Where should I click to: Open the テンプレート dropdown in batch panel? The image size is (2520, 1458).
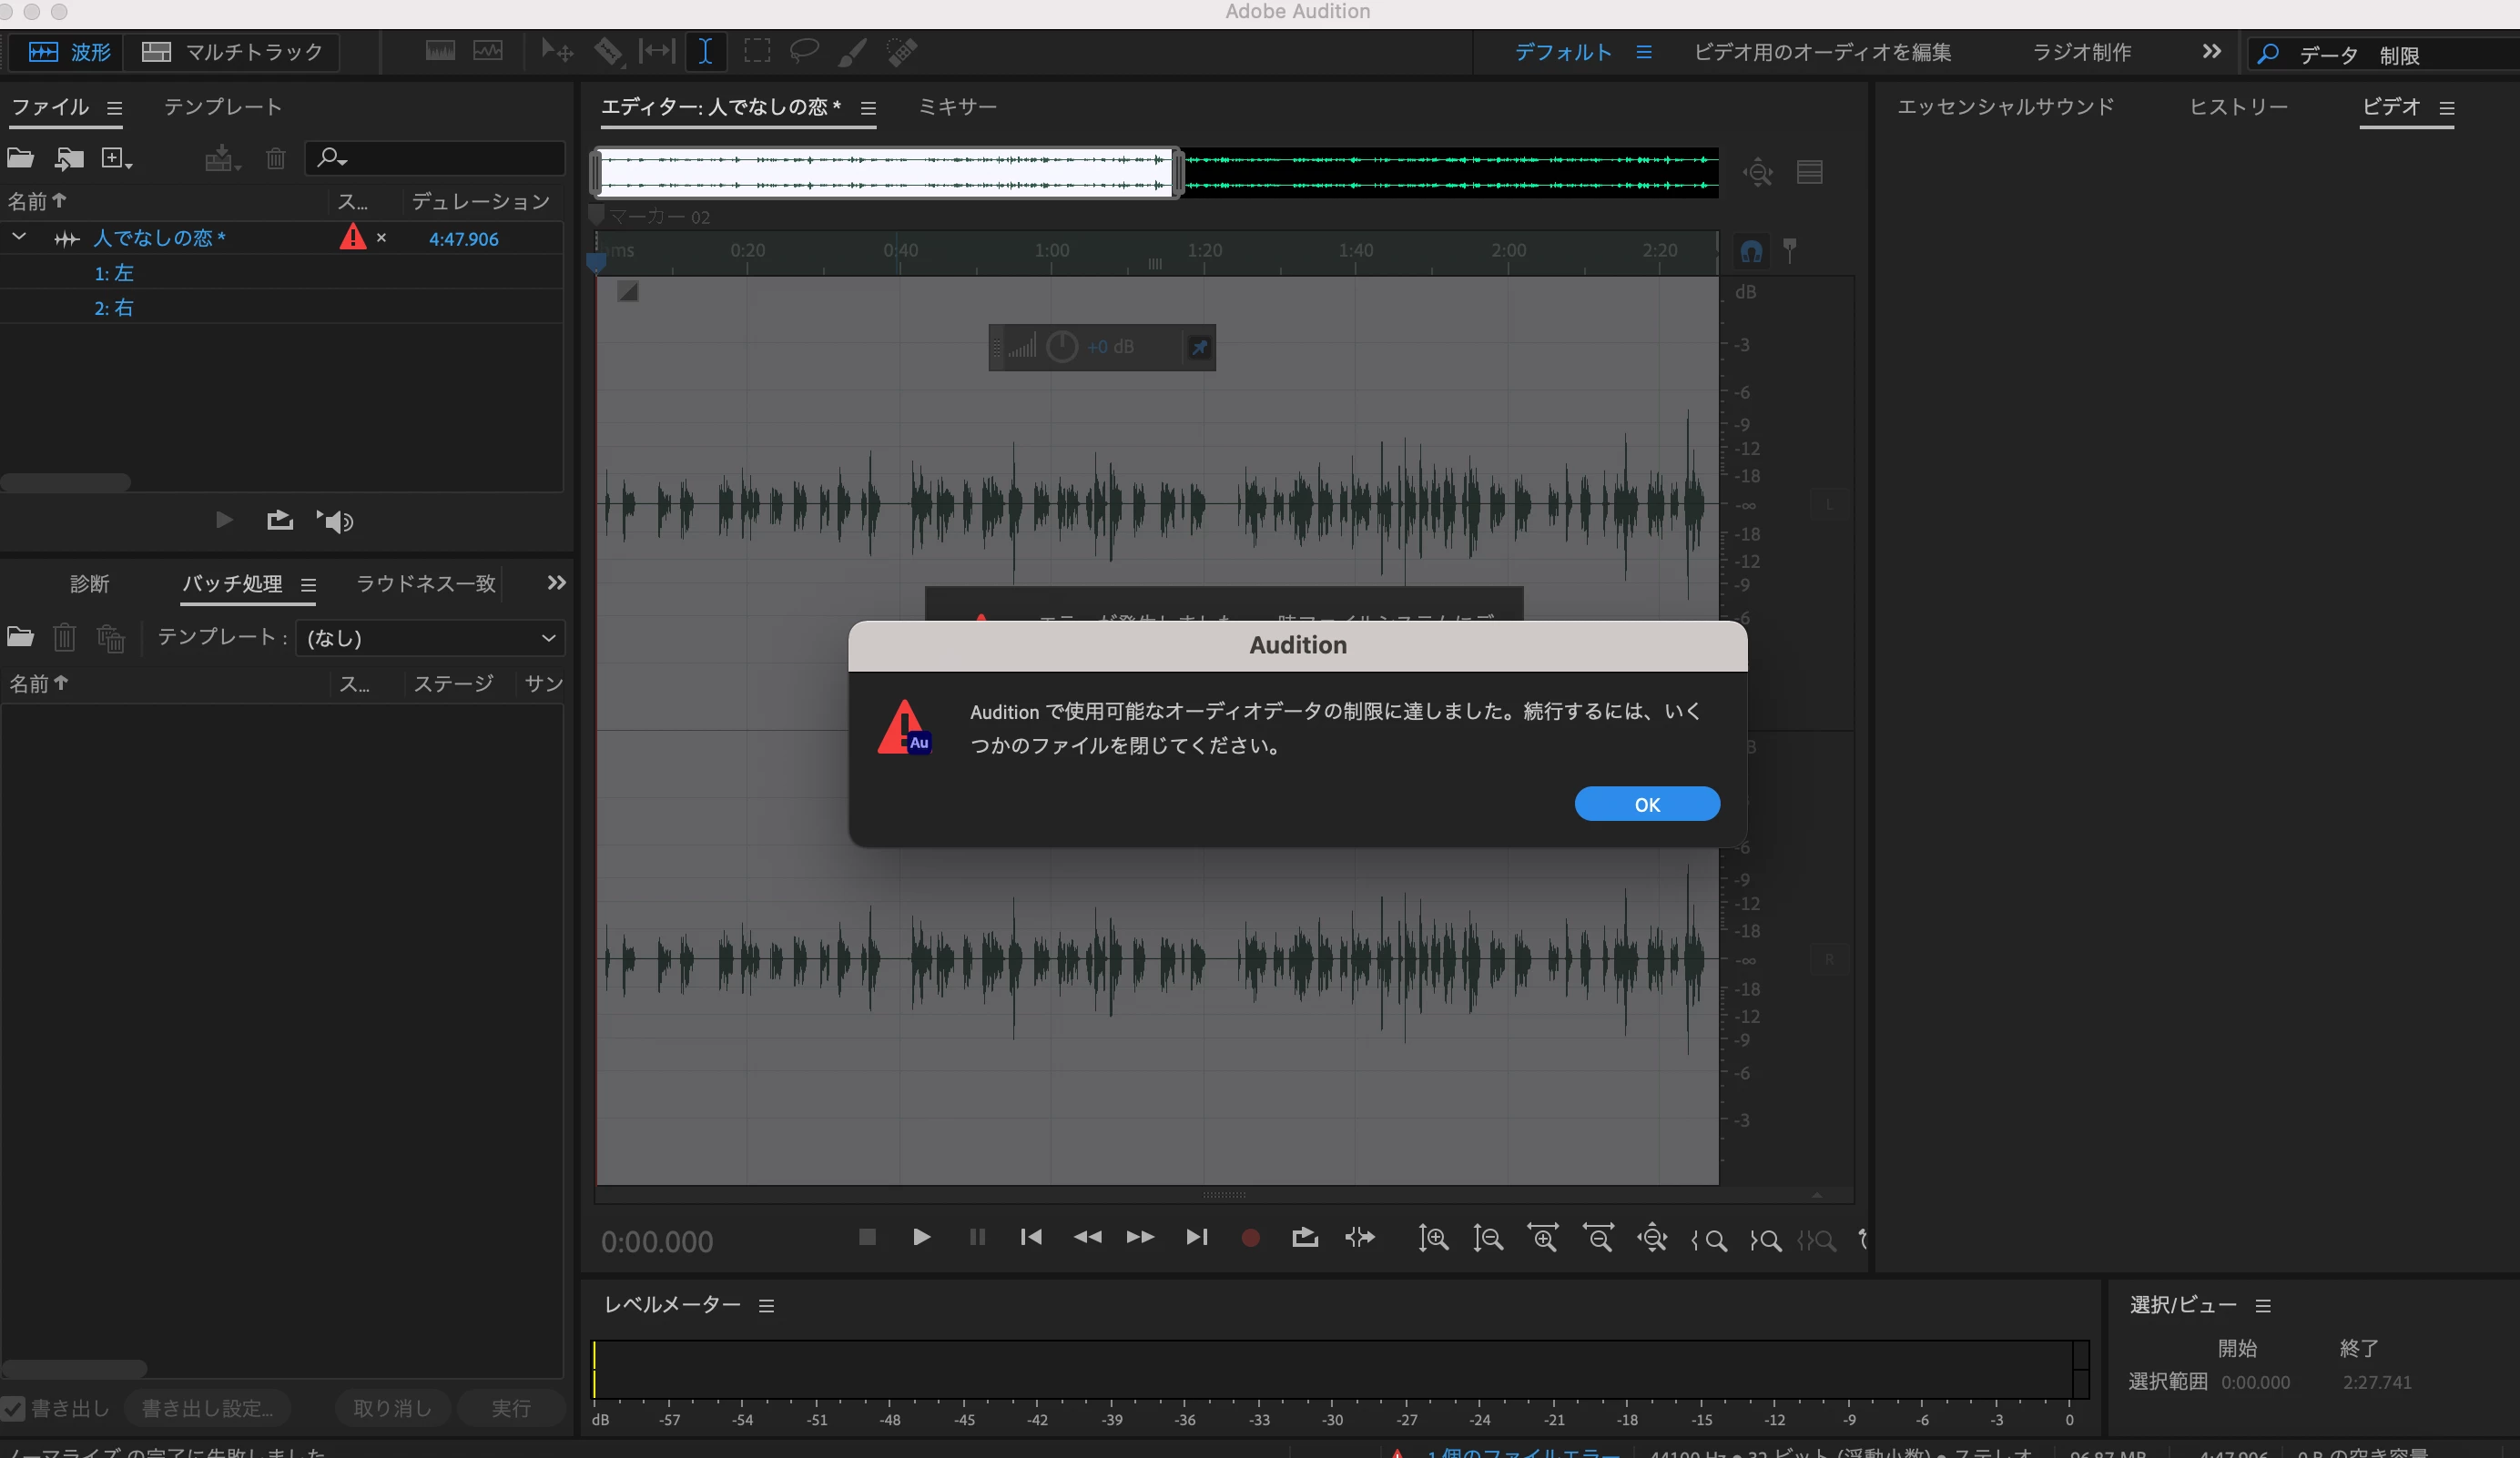point(430,638)
